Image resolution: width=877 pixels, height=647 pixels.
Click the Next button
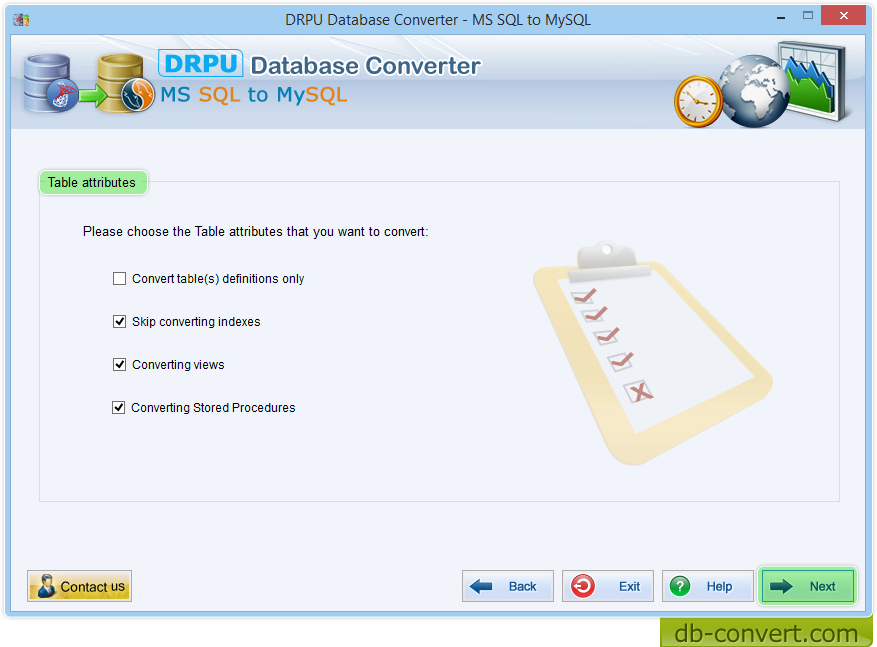(807, 586)
